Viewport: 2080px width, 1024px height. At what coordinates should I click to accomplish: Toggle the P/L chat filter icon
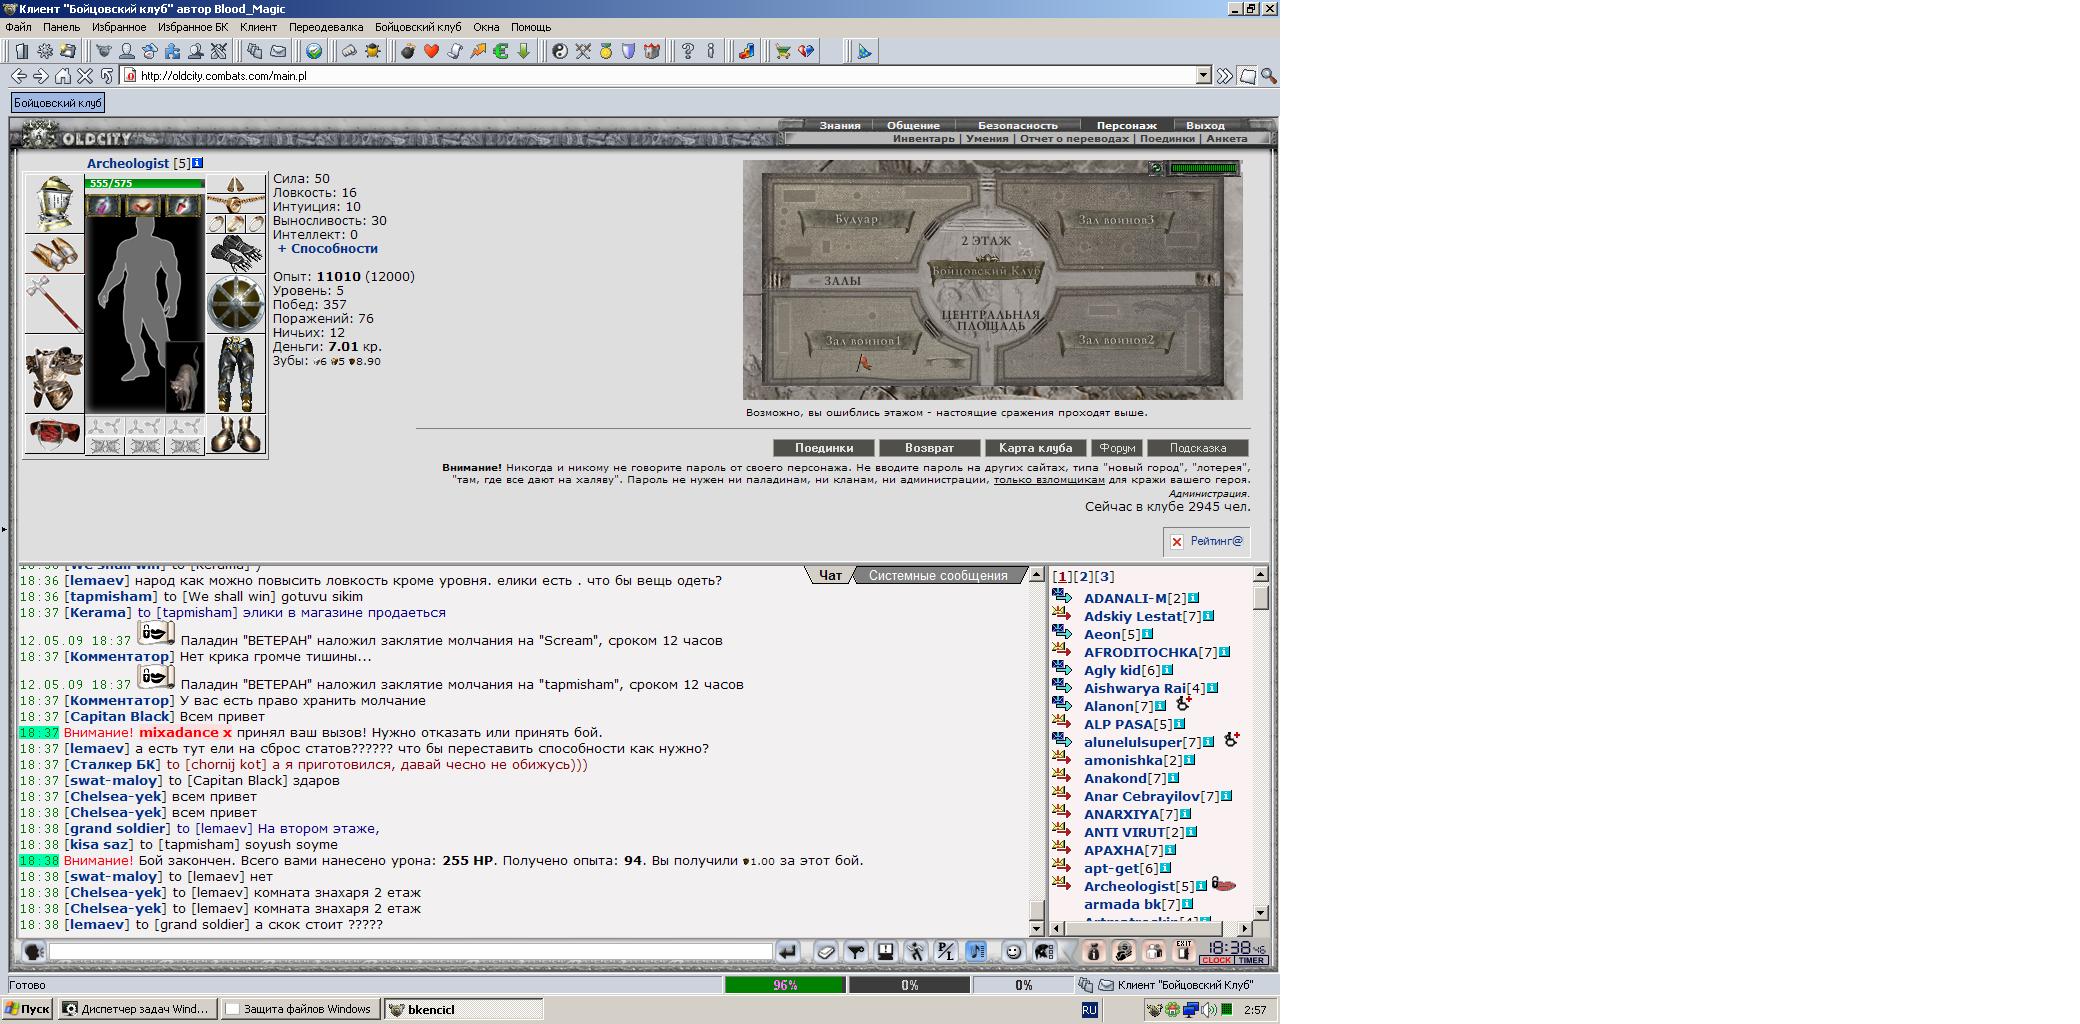point(946,952)
